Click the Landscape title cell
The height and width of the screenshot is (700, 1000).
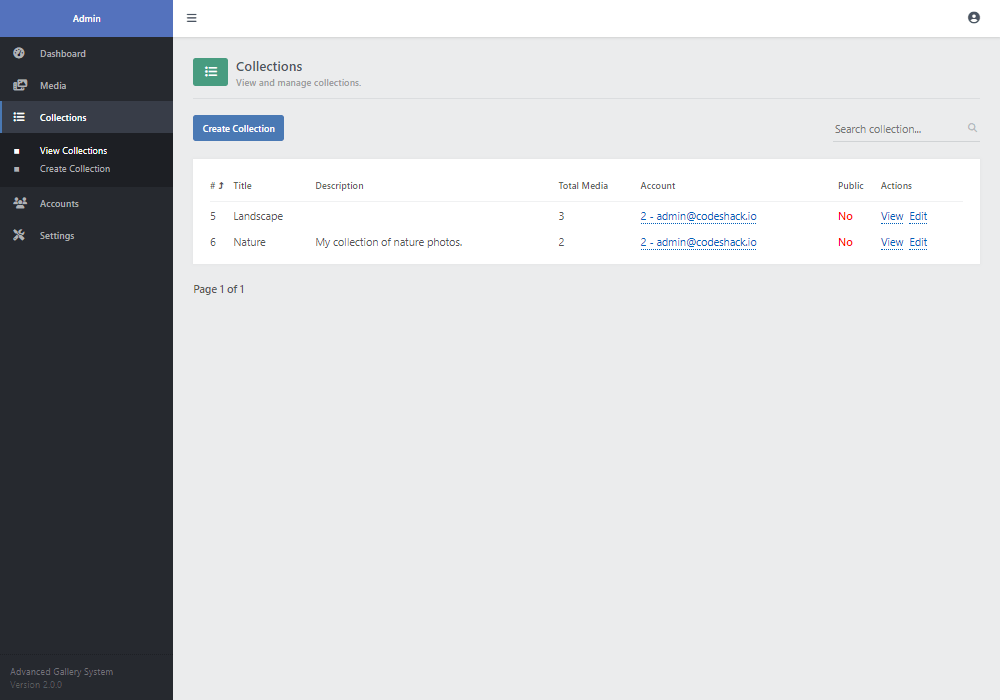[x=258, y=216]
